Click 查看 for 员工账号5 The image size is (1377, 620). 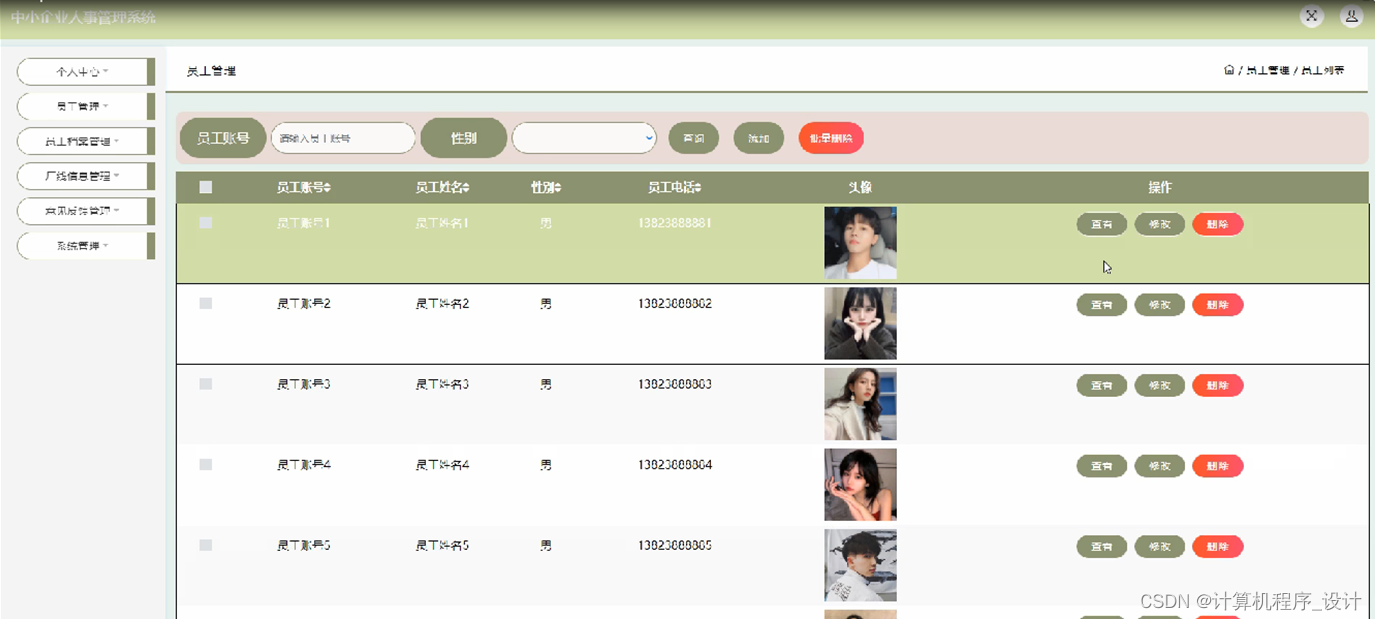pos(1102,547)
